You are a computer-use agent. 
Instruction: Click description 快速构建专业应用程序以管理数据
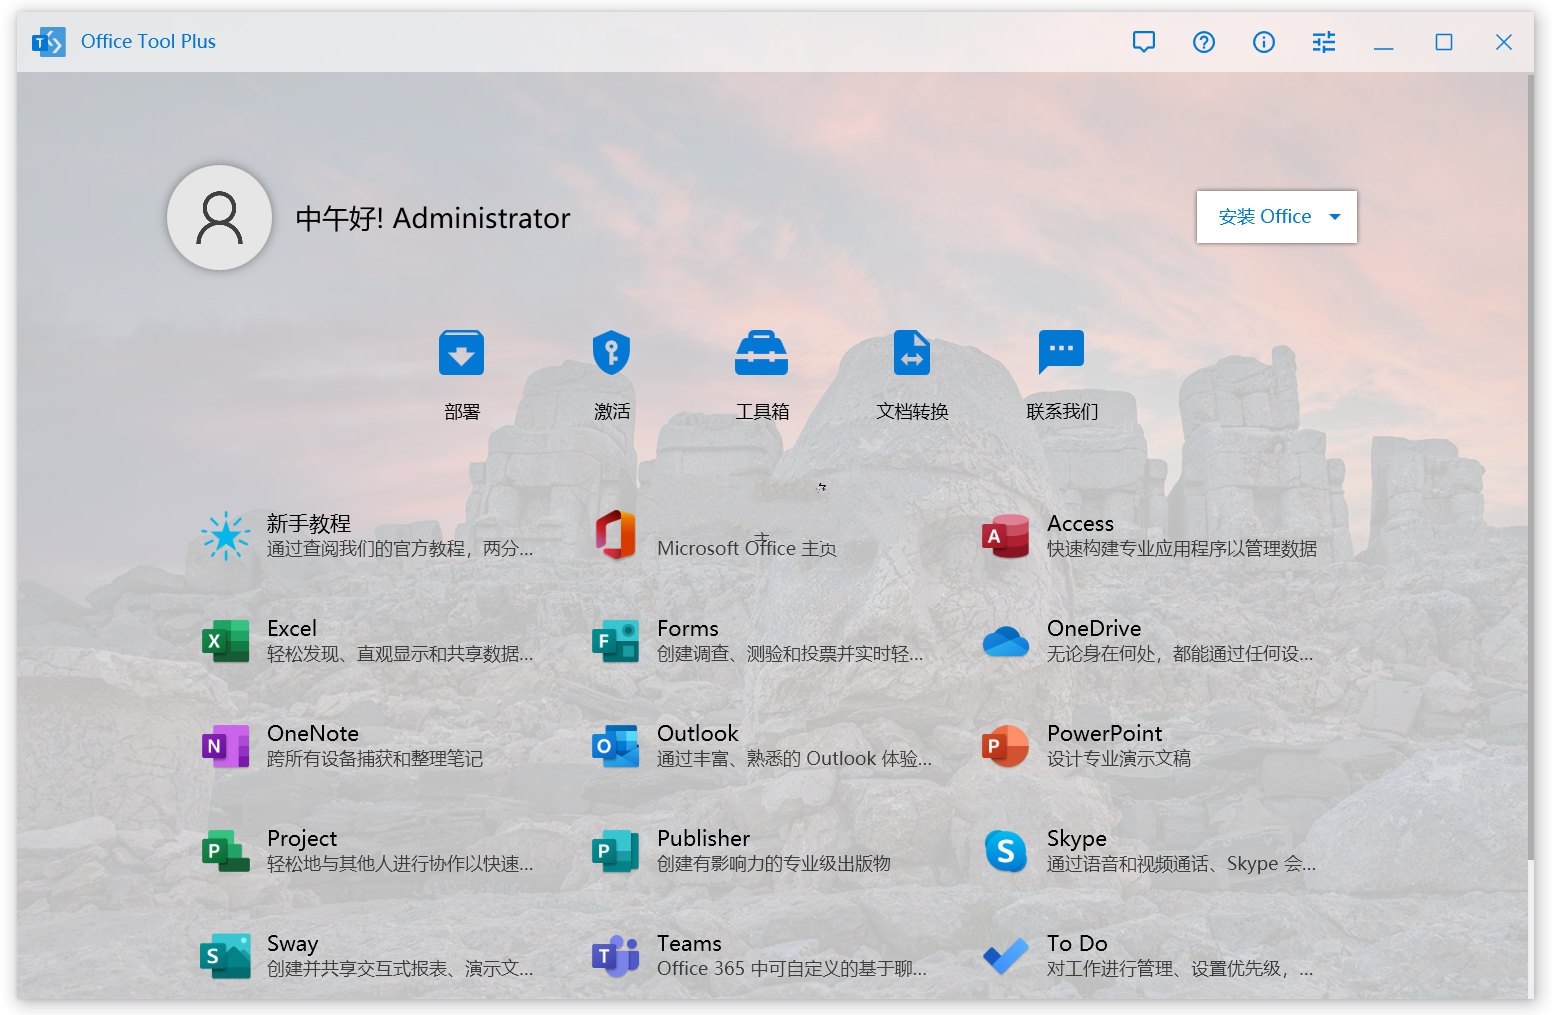coord(1182,548)
